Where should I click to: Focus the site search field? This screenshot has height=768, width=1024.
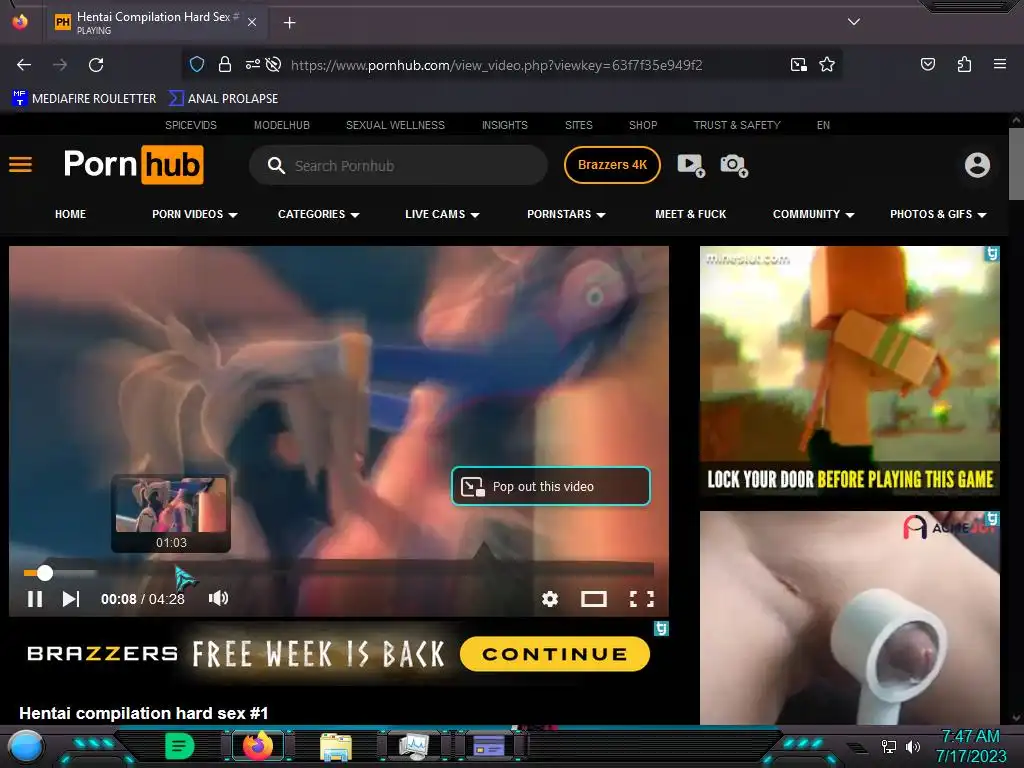pyautogui.click(x=398, y=165)
